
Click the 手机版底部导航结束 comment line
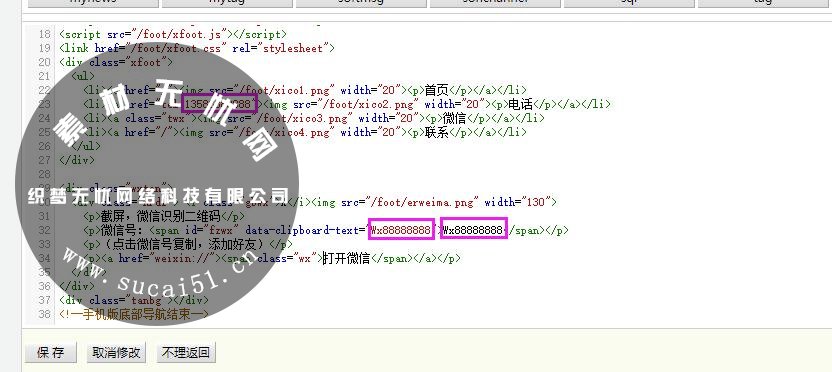[134, 314]
